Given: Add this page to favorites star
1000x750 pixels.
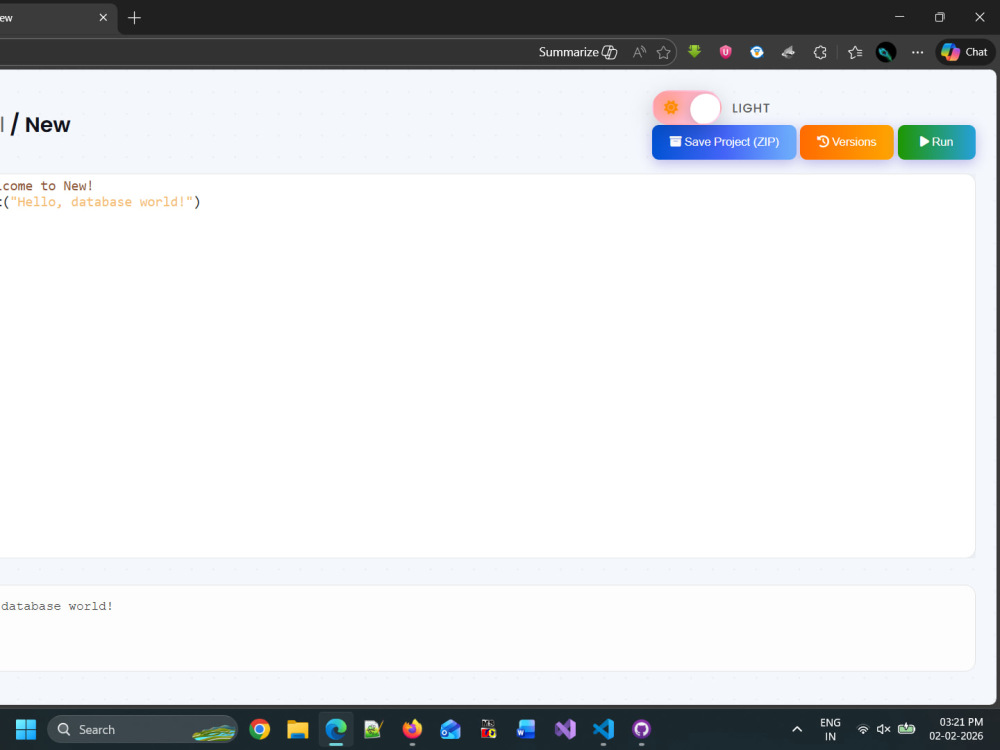Looking at the screenshot, I should click(663, 52).
